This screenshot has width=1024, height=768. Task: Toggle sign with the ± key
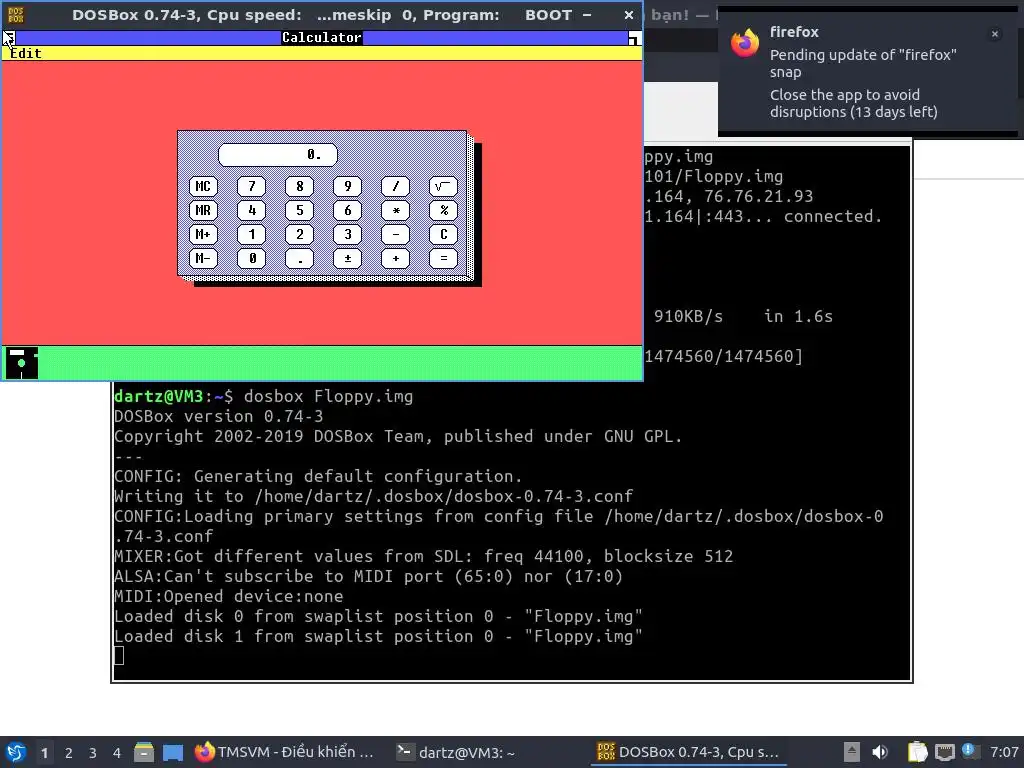click(x=347, y=259)
